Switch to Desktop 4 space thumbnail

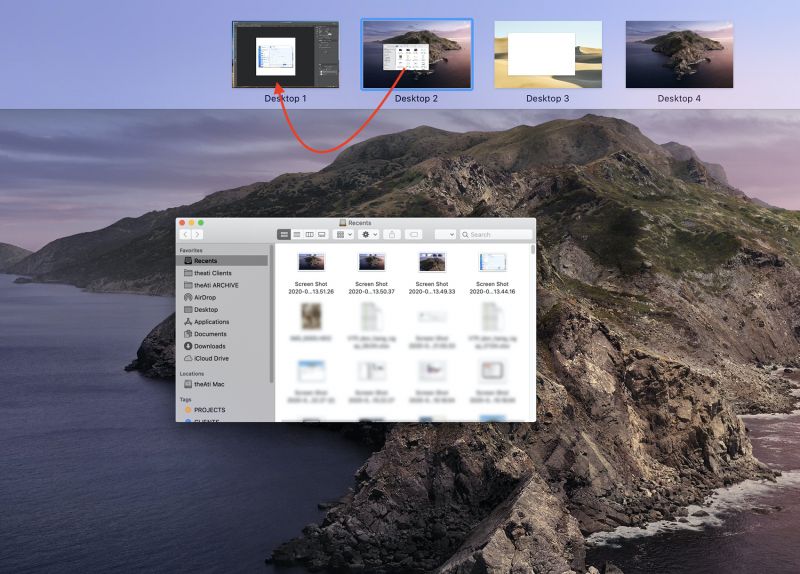[x=679, y=55]
